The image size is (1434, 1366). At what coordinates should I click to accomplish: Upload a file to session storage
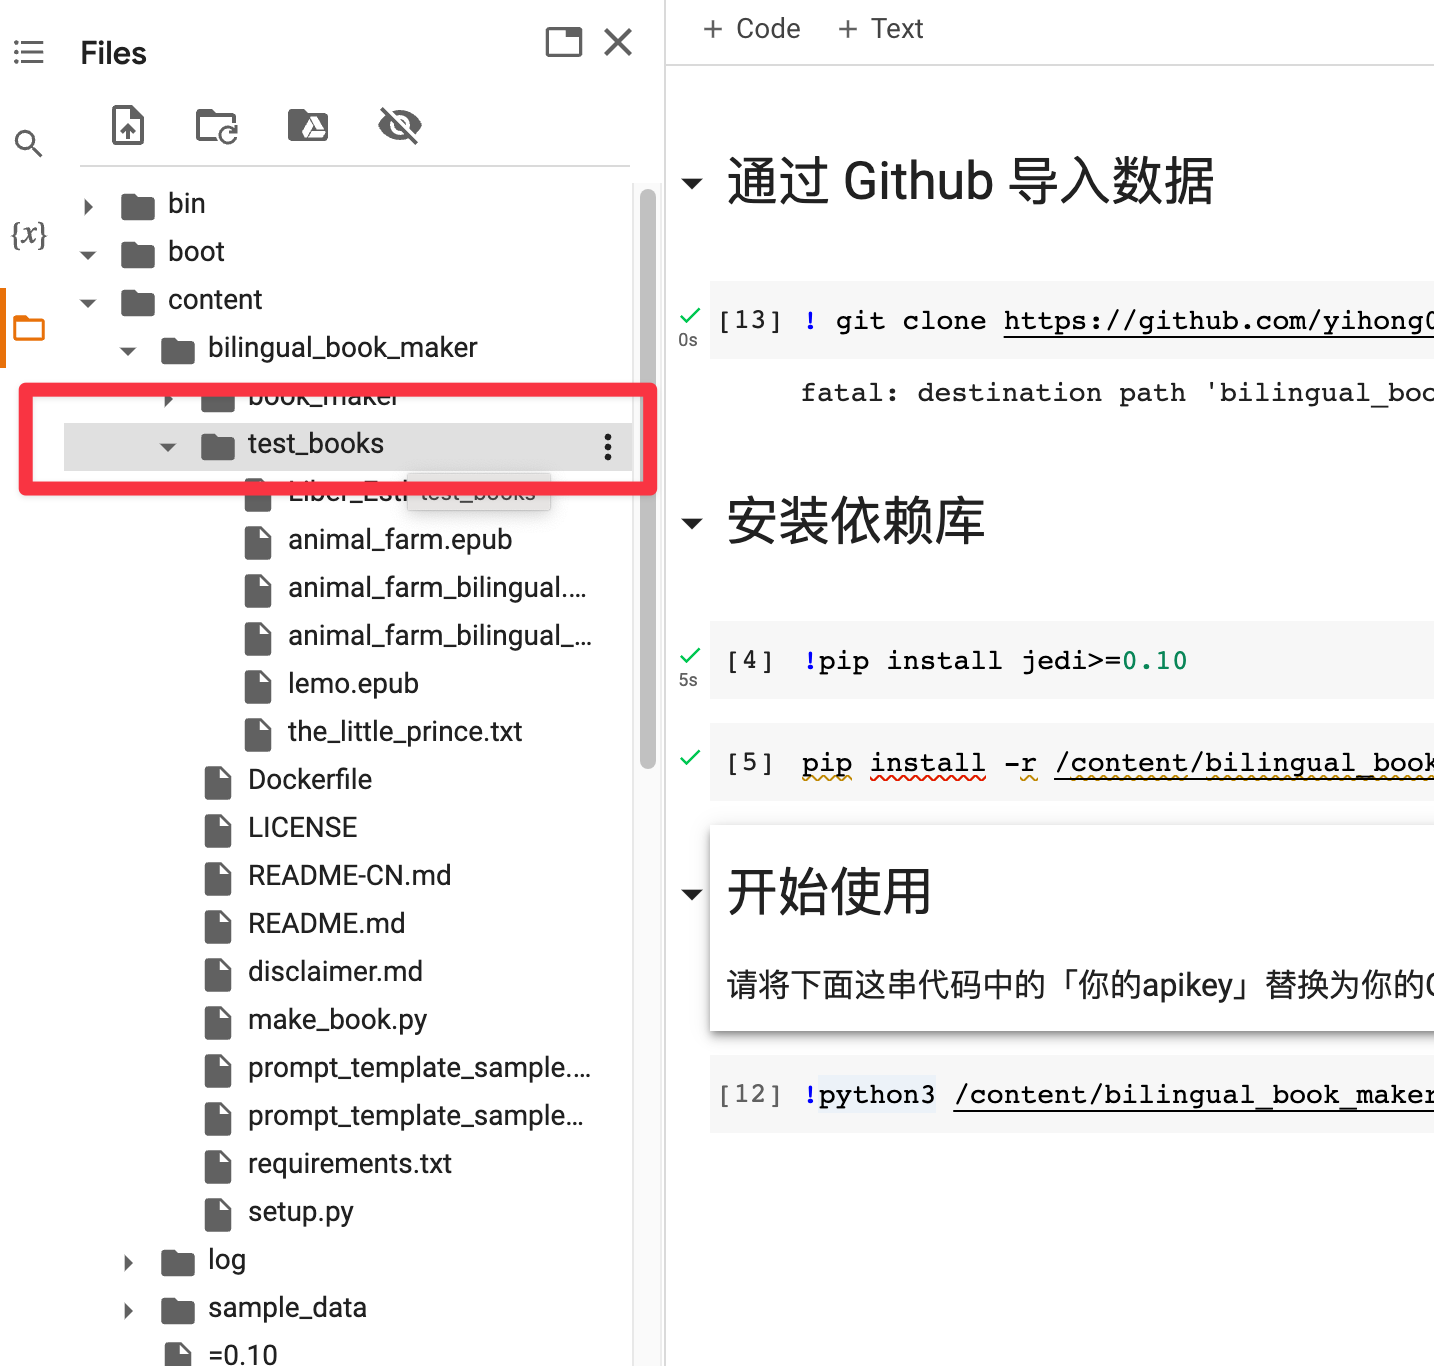127,125
